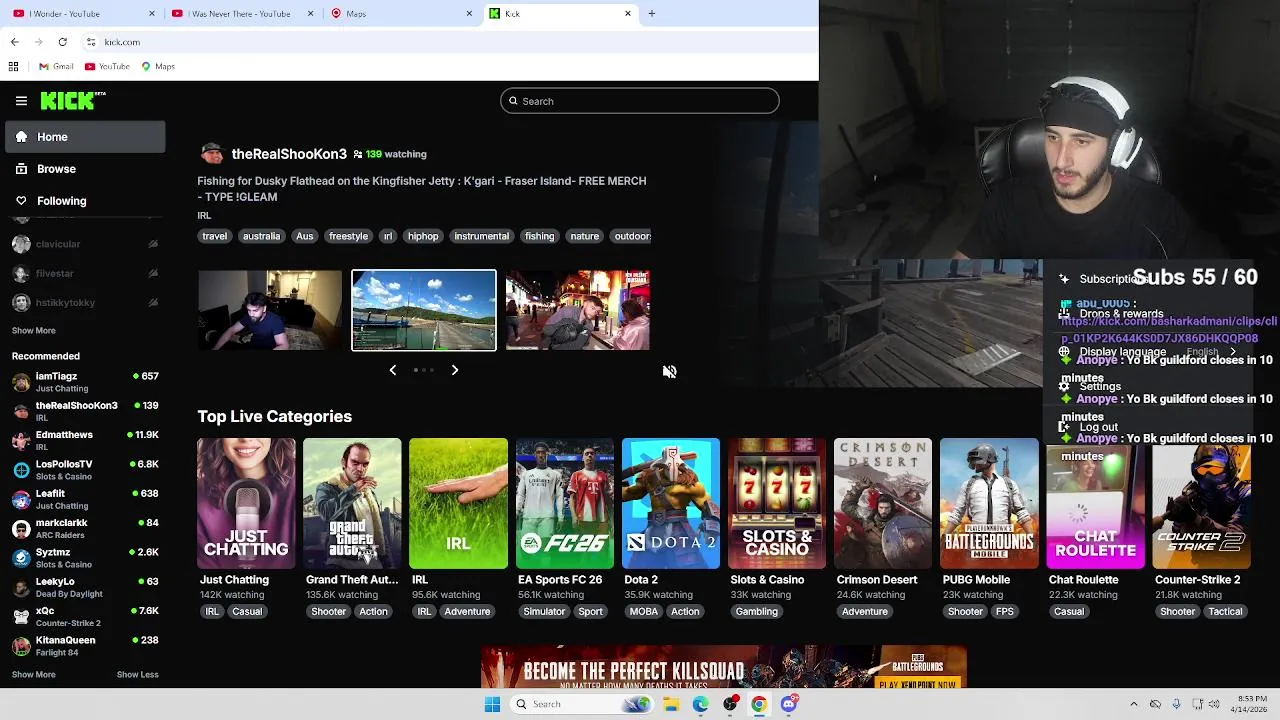Select the jetty stream thumbnail
The width and height of the screenshot is (1280, 720).
(424, 310)
